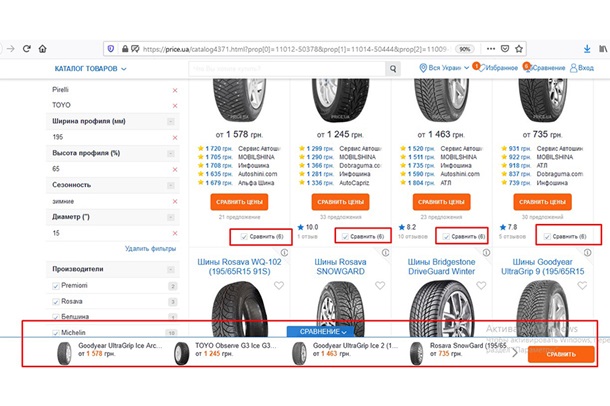Screen dimensions: 610x406
Task: Collapse the СРАВНЕНИЕ bottom panel tab
Action: tap(320, 331)
